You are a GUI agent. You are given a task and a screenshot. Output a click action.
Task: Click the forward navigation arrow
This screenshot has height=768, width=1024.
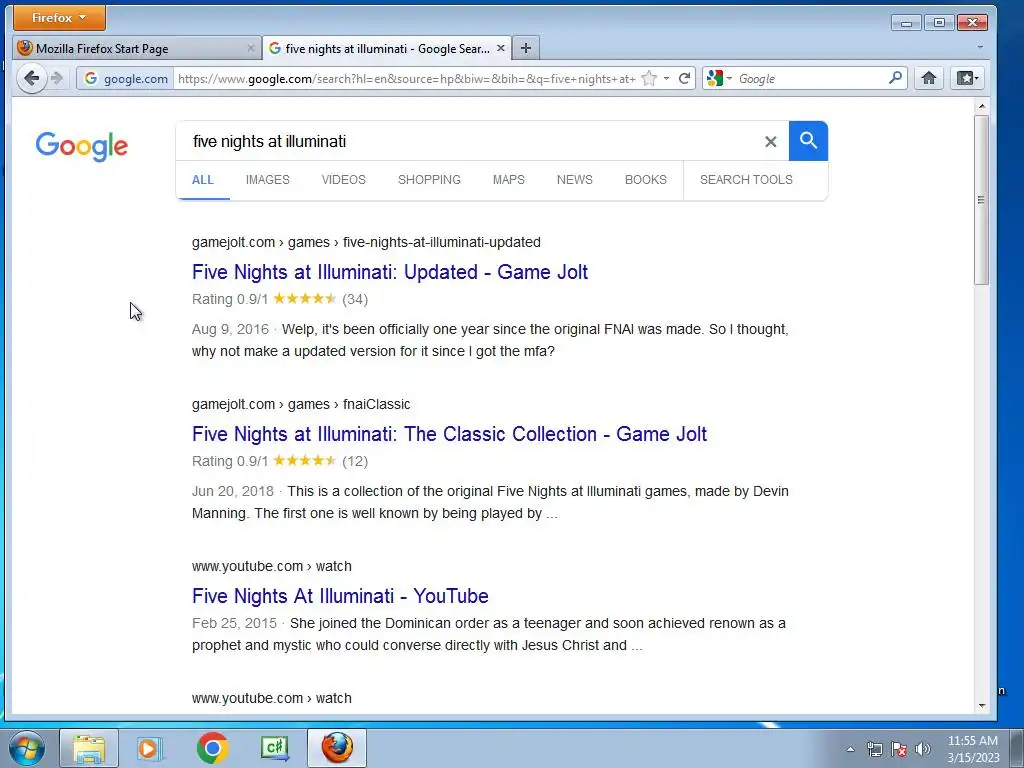[x=57, y=78]
